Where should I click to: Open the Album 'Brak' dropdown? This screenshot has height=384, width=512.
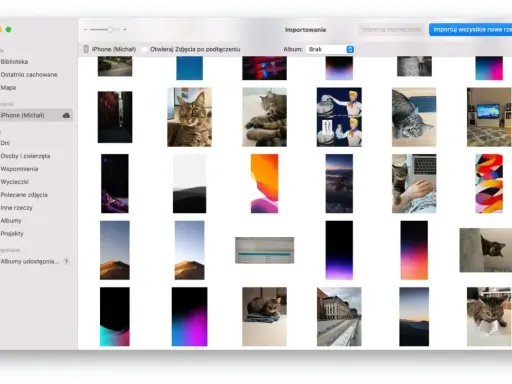(x=330, y=49)
